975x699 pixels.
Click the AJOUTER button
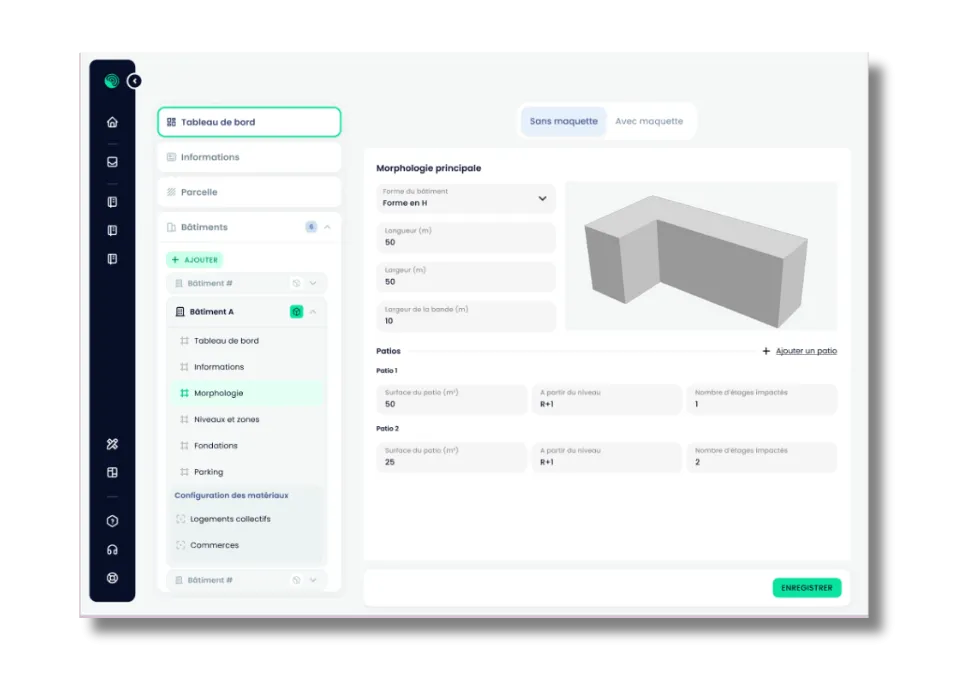pos(195,259)
